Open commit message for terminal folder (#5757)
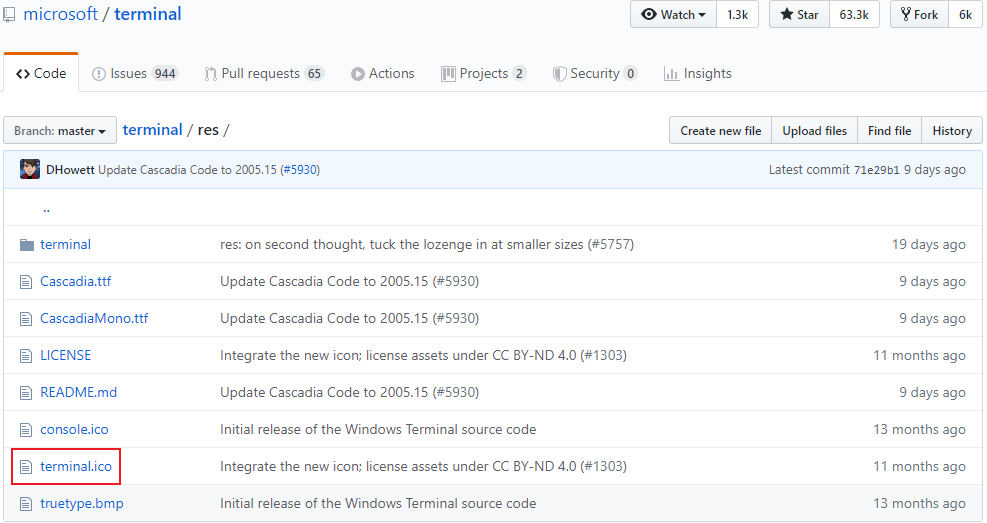987x523 pixels. click(427, 244)
